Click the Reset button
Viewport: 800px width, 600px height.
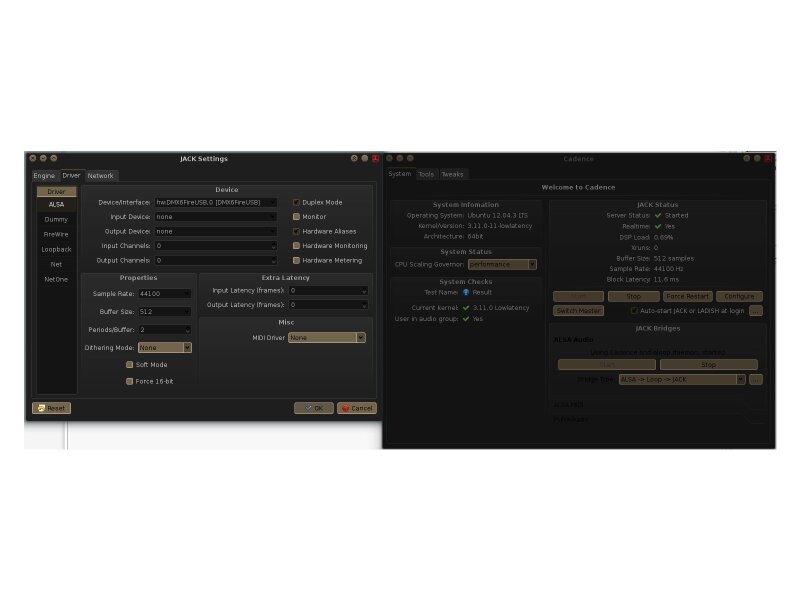point(52,408)
